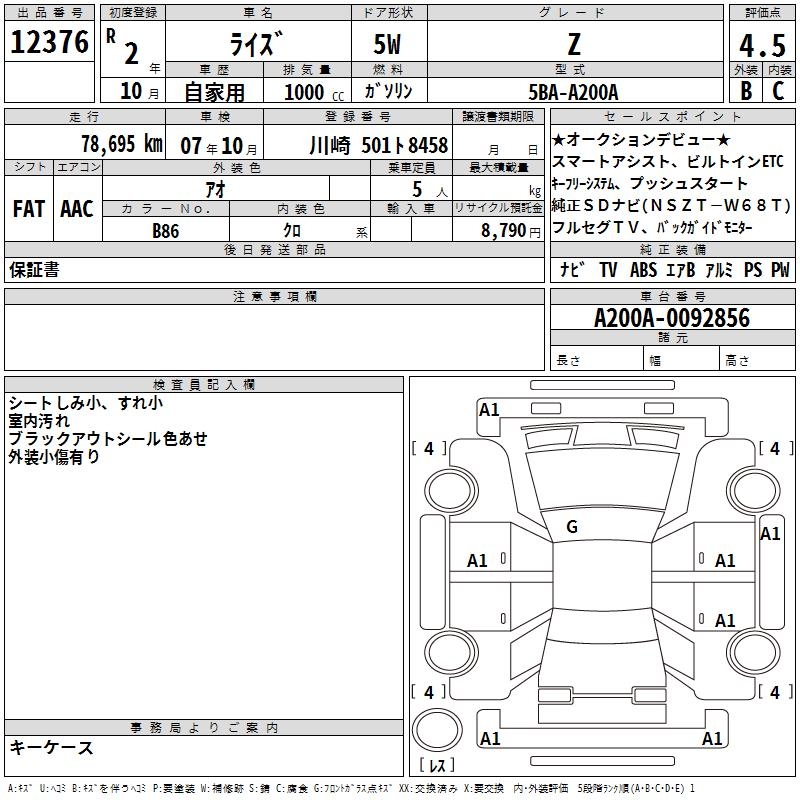
Task: Select the PW equipment label
Action: [x=780, y=269]
